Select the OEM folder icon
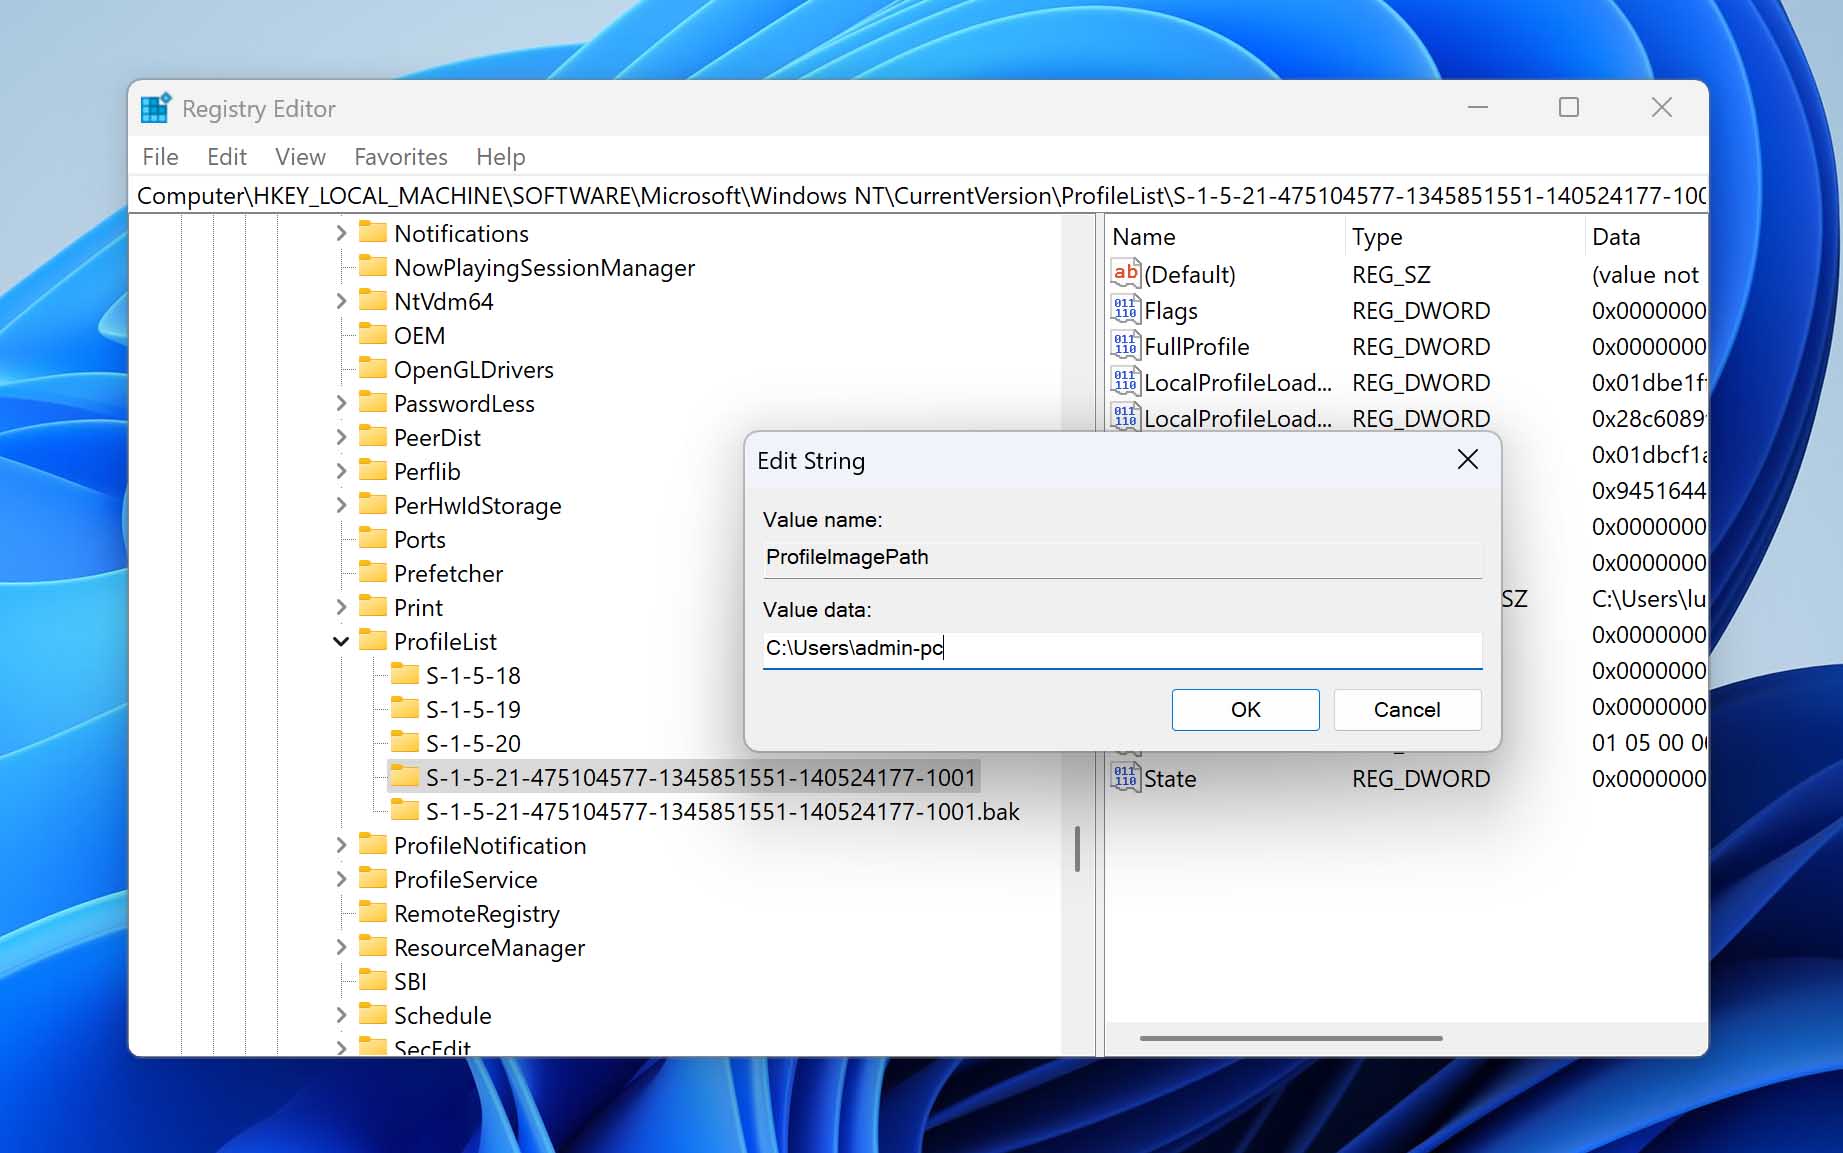The height and width of the screenshot is (1153, 1843). tap(373, 334)
